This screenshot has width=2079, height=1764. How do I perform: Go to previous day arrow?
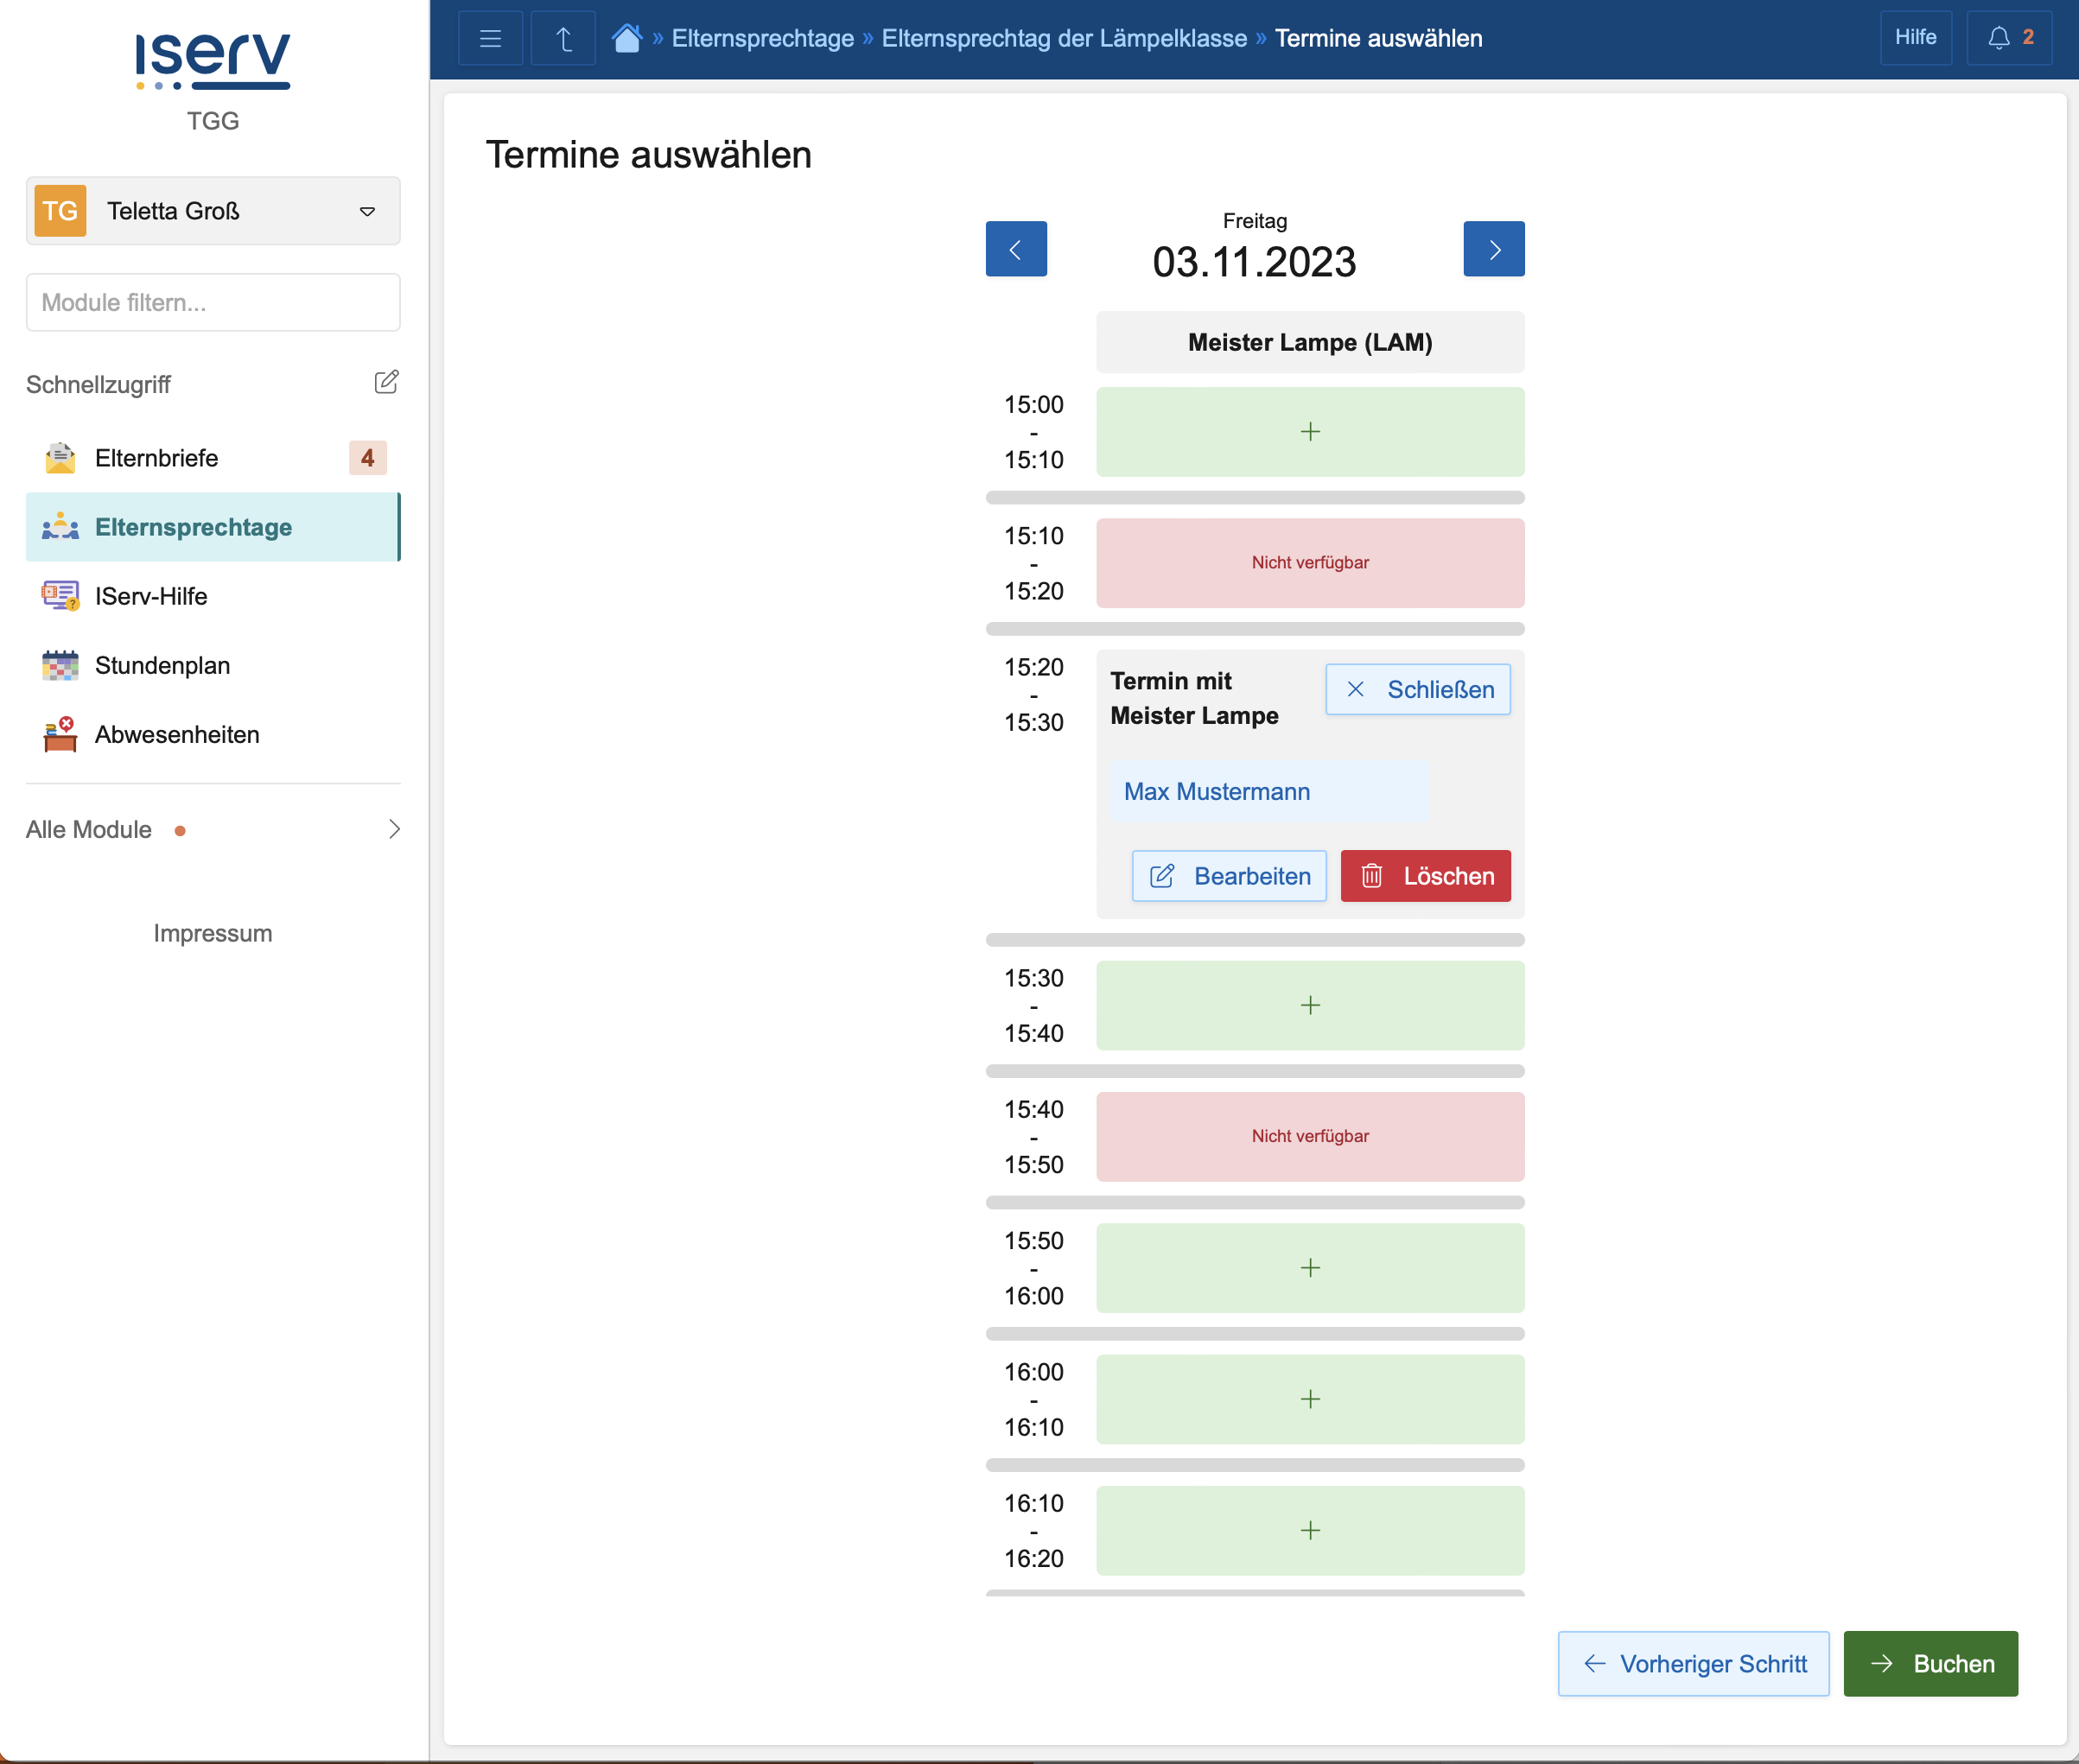[x=1015, y=249]
